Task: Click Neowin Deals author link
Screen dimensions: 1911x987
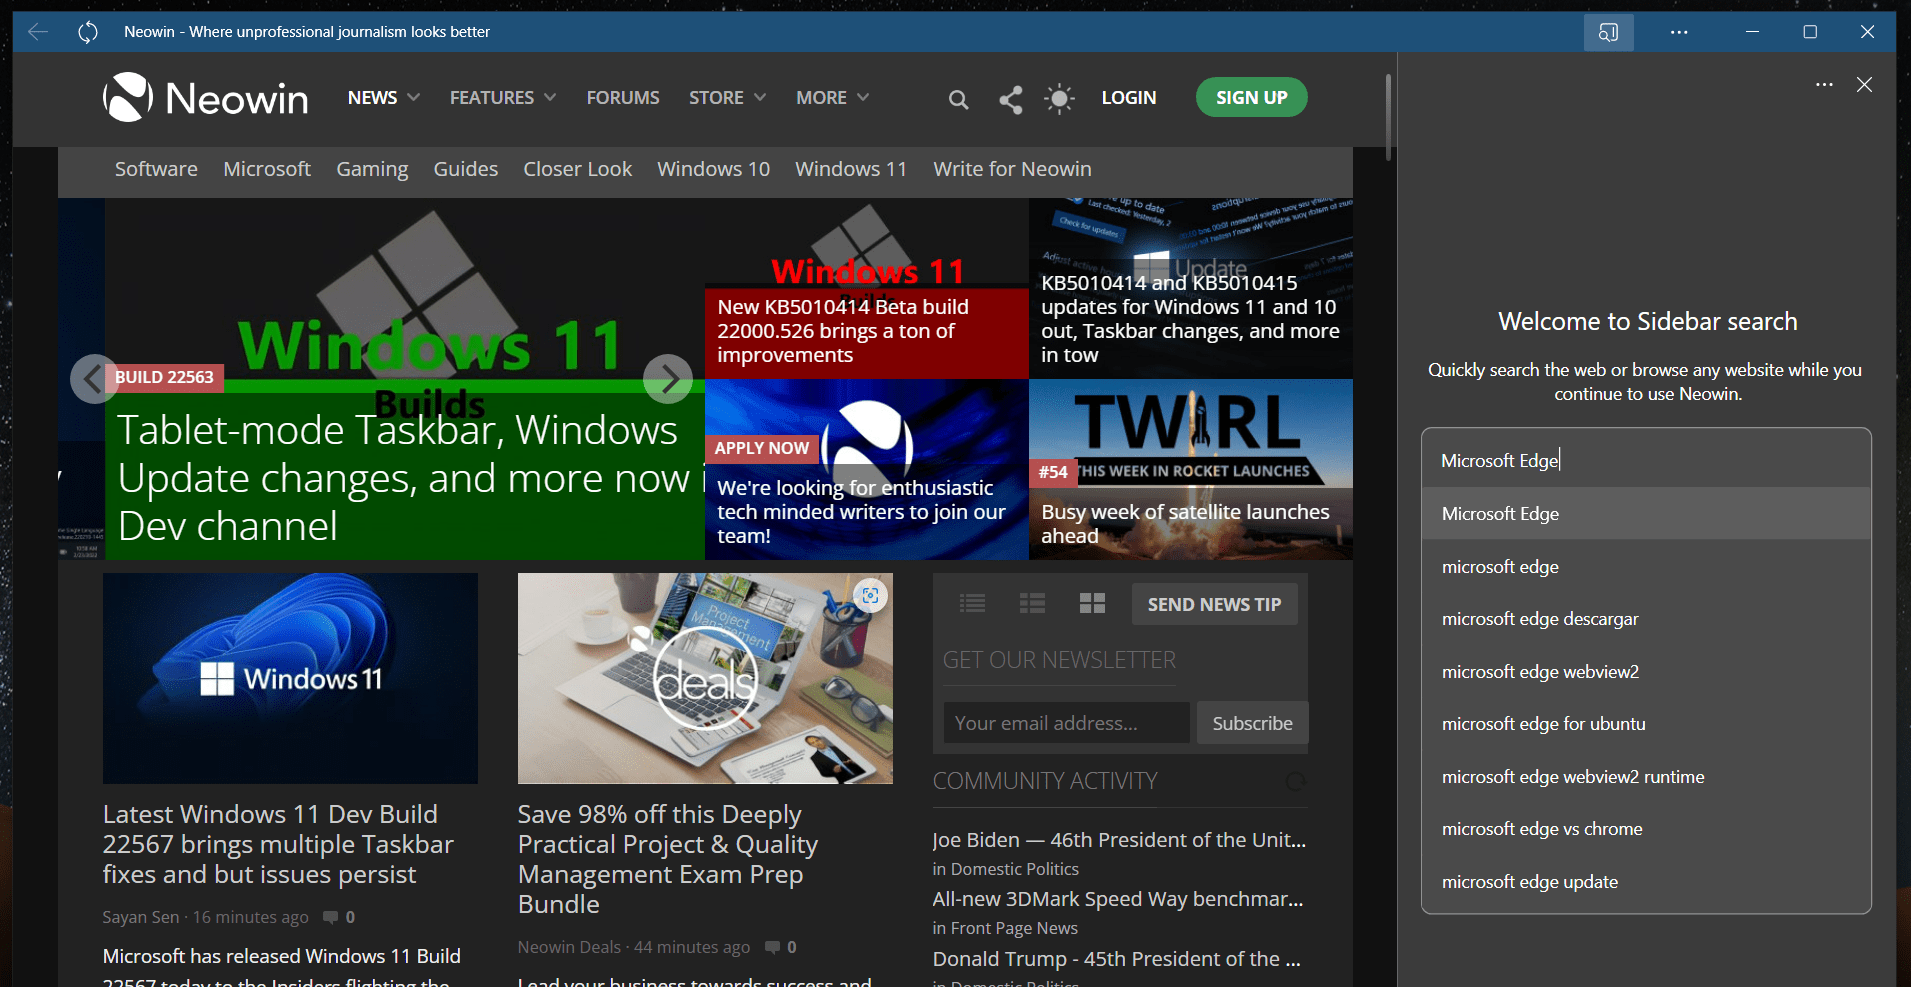Action: coord(569,947)
